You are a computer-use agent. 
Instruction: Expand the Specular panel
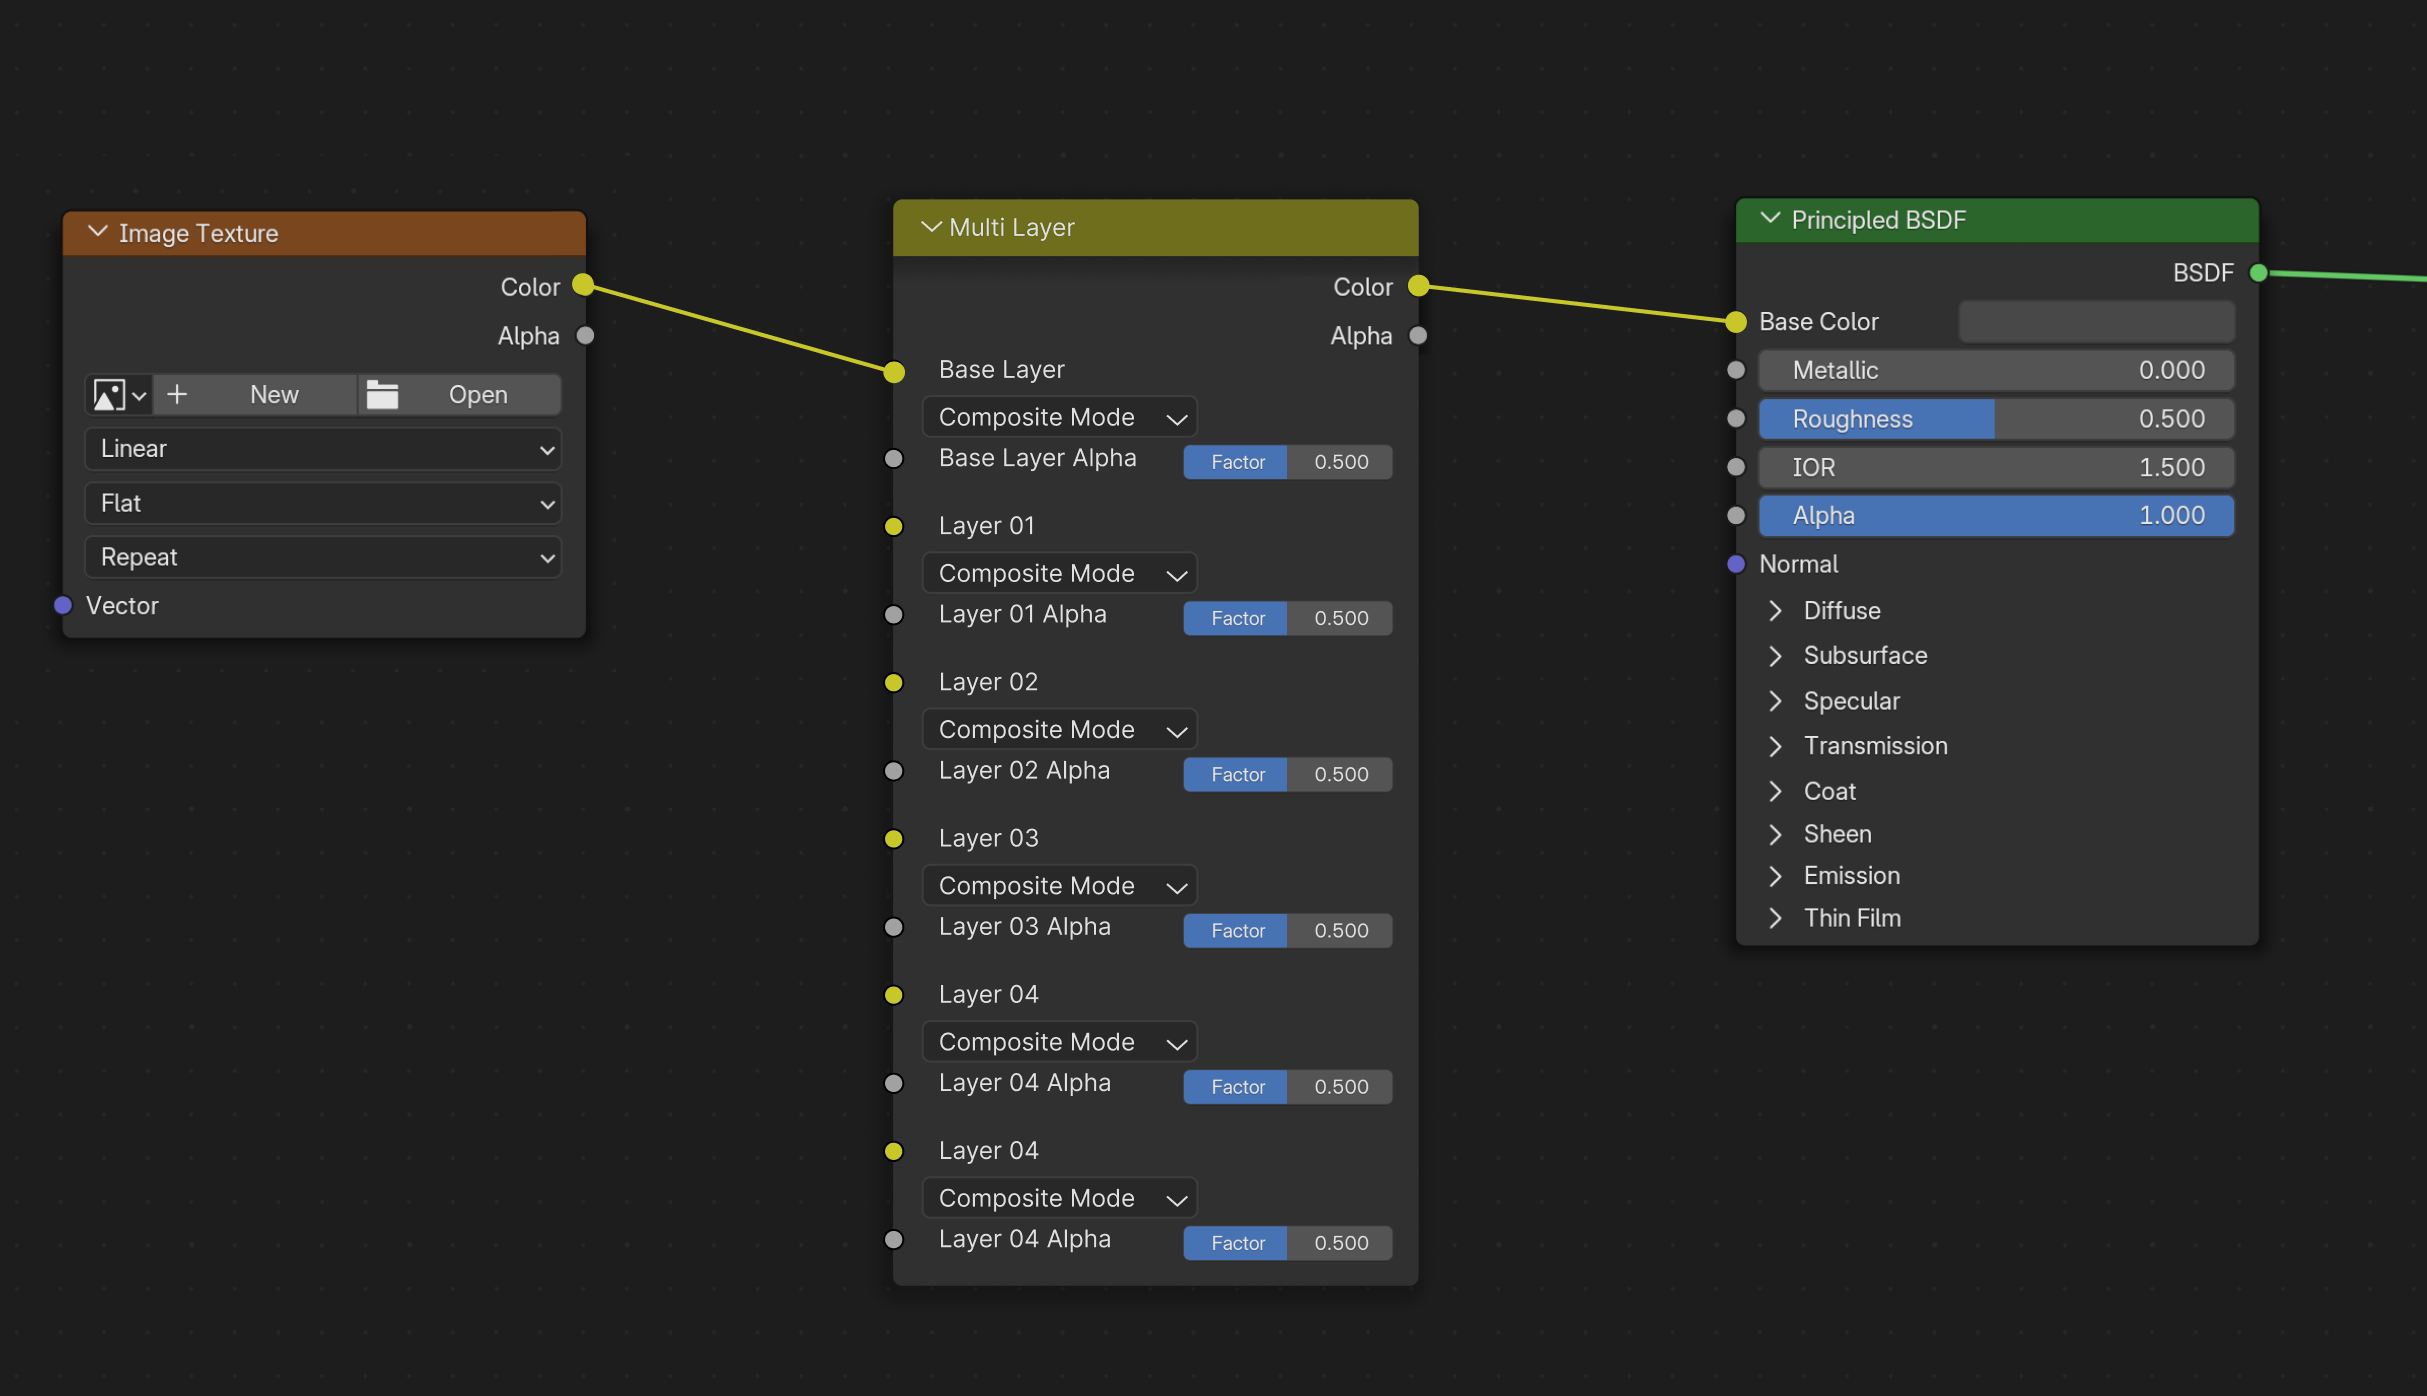coord(1775,701)
